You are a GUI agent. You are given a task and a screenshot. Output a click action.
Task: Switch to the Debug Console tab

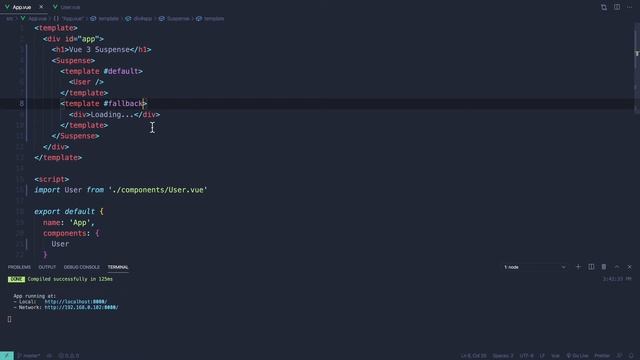82,267
